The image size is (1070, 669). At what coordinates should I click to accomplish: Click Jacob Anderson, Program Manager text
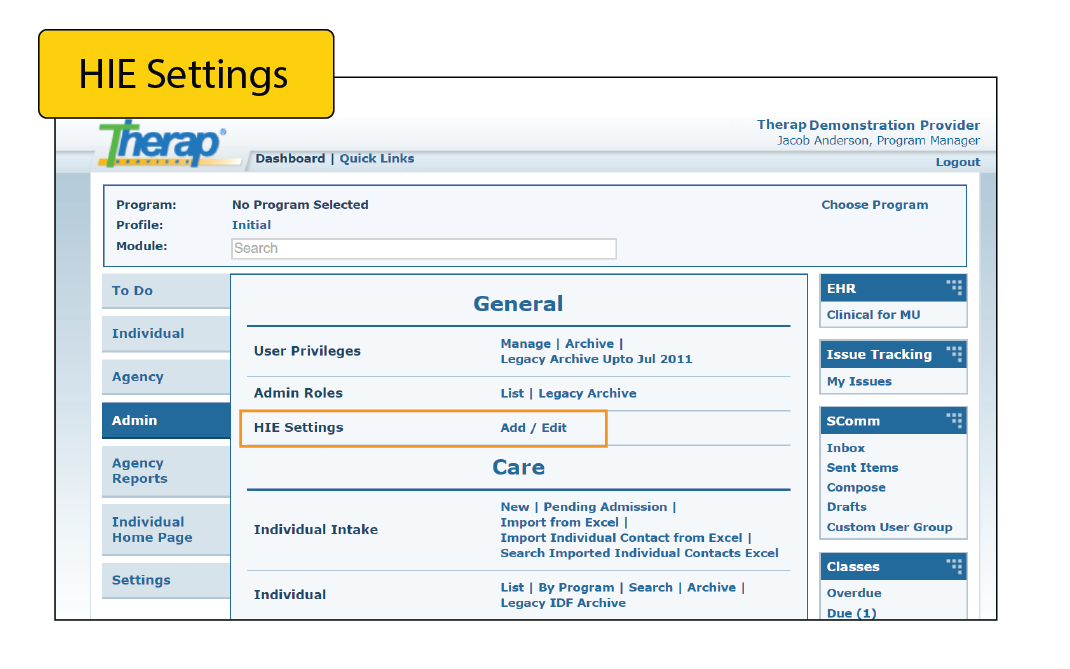tap(878, 141)
